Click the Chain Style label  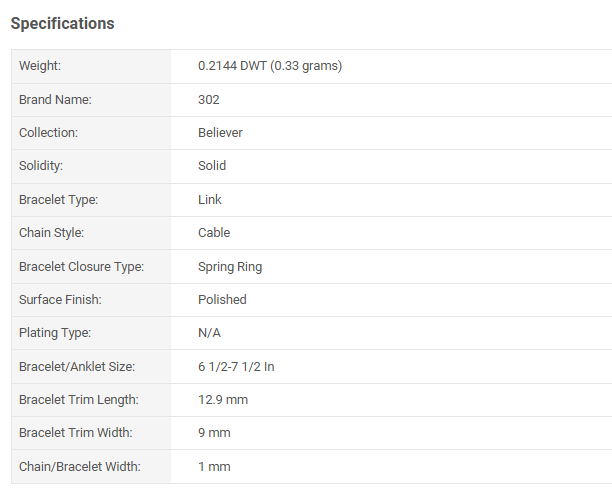[51, 233]
